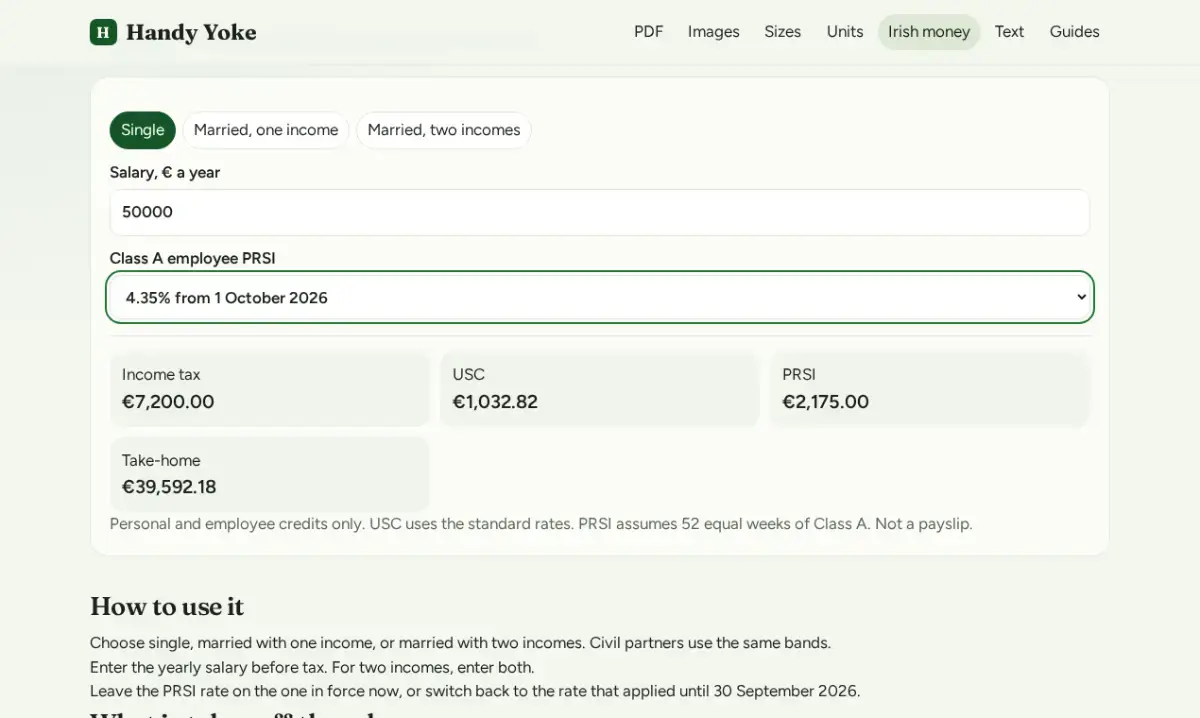Select the Irish money nav item
The width and height of the screenshot is (1200, 718).
point(929,32)
